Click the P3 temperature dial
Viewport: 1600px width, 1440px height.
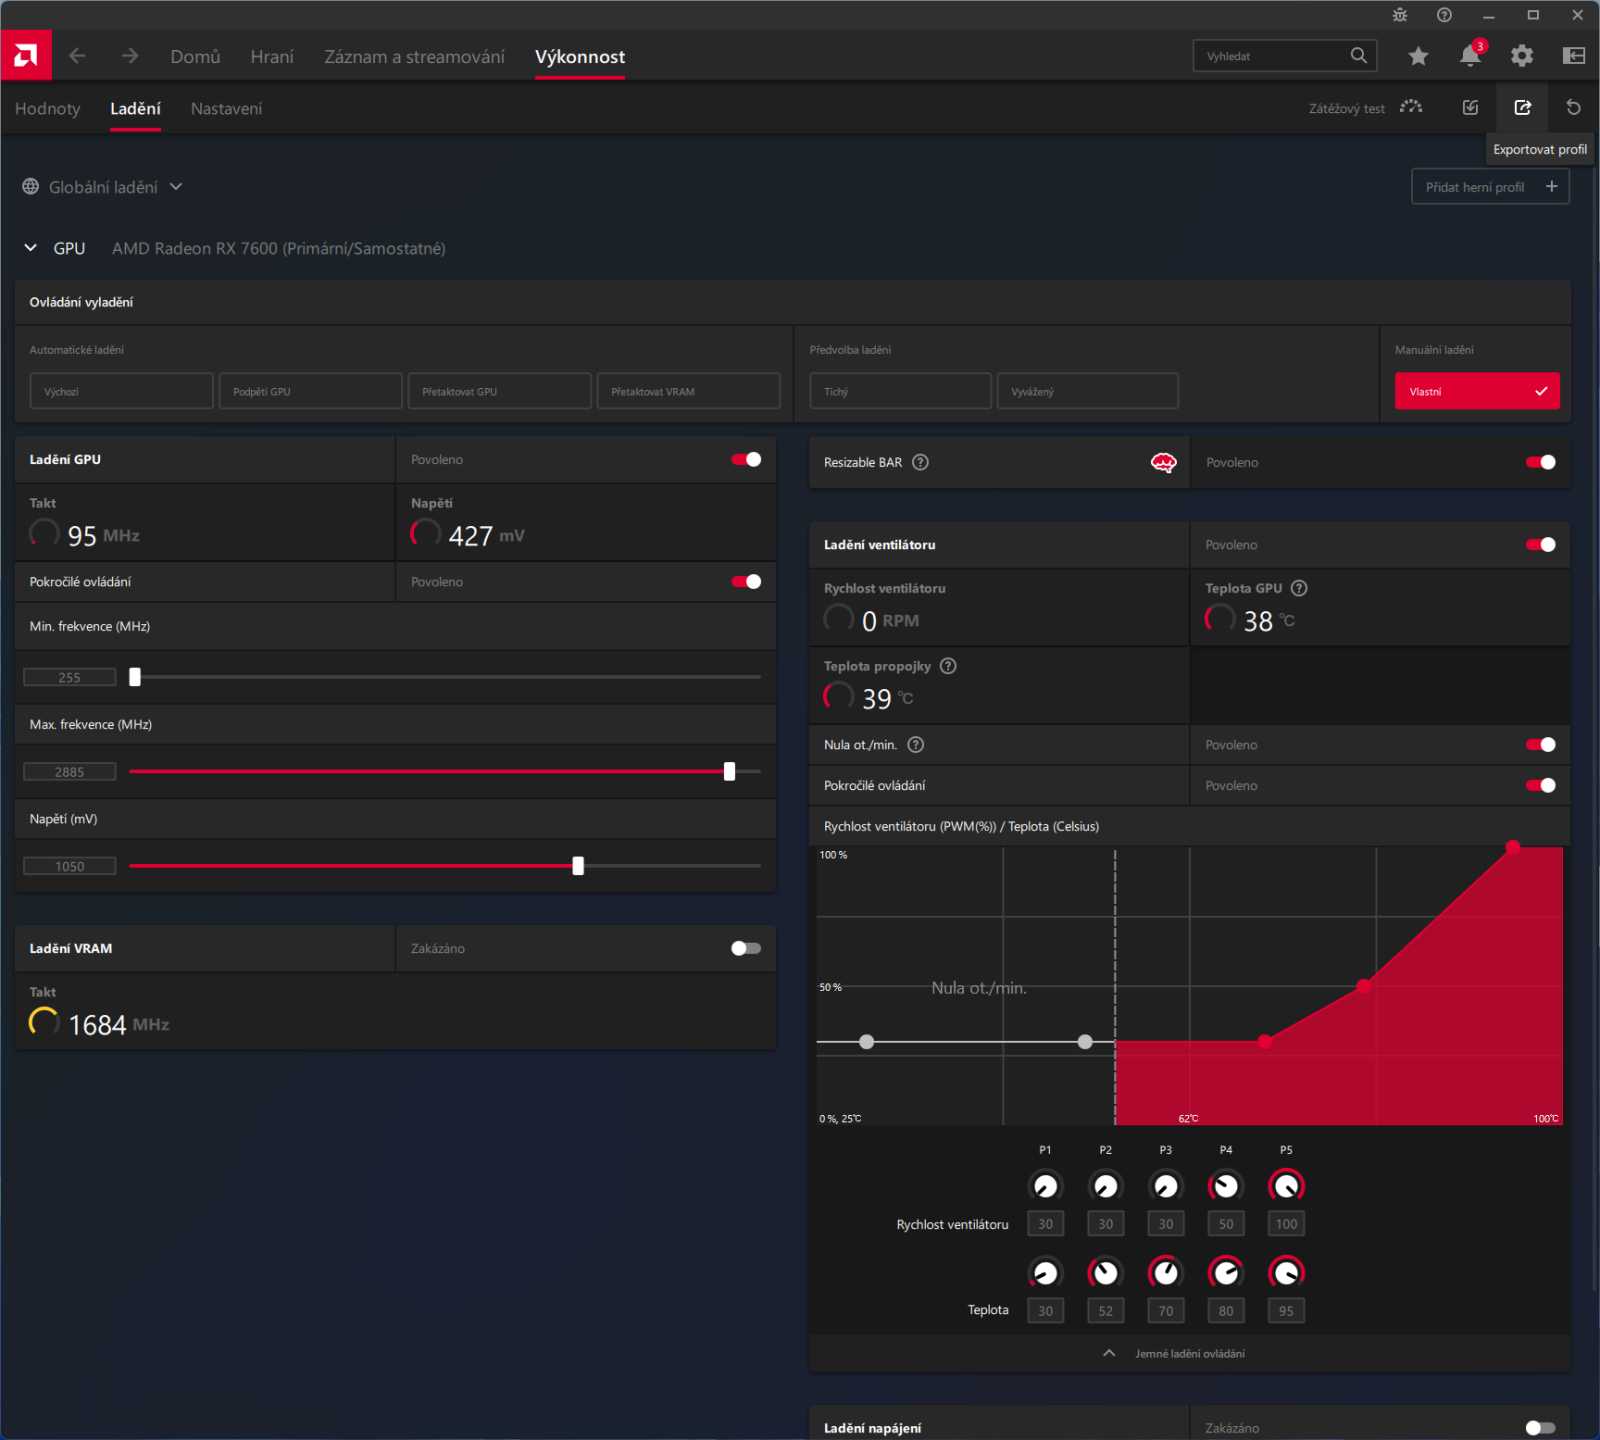1166,1273
